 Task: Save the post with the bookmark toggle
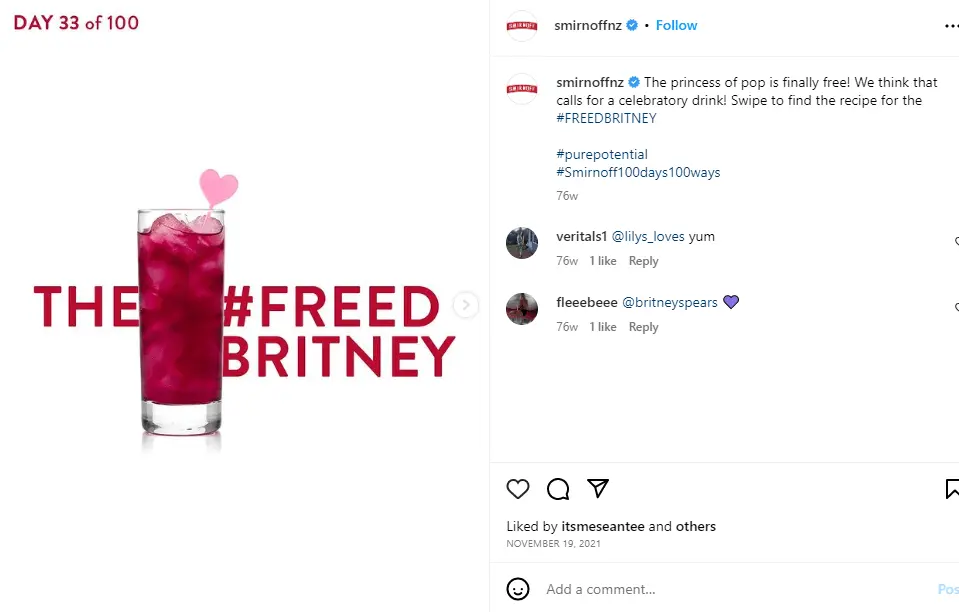pyautogui.click(x=952, y=489)
